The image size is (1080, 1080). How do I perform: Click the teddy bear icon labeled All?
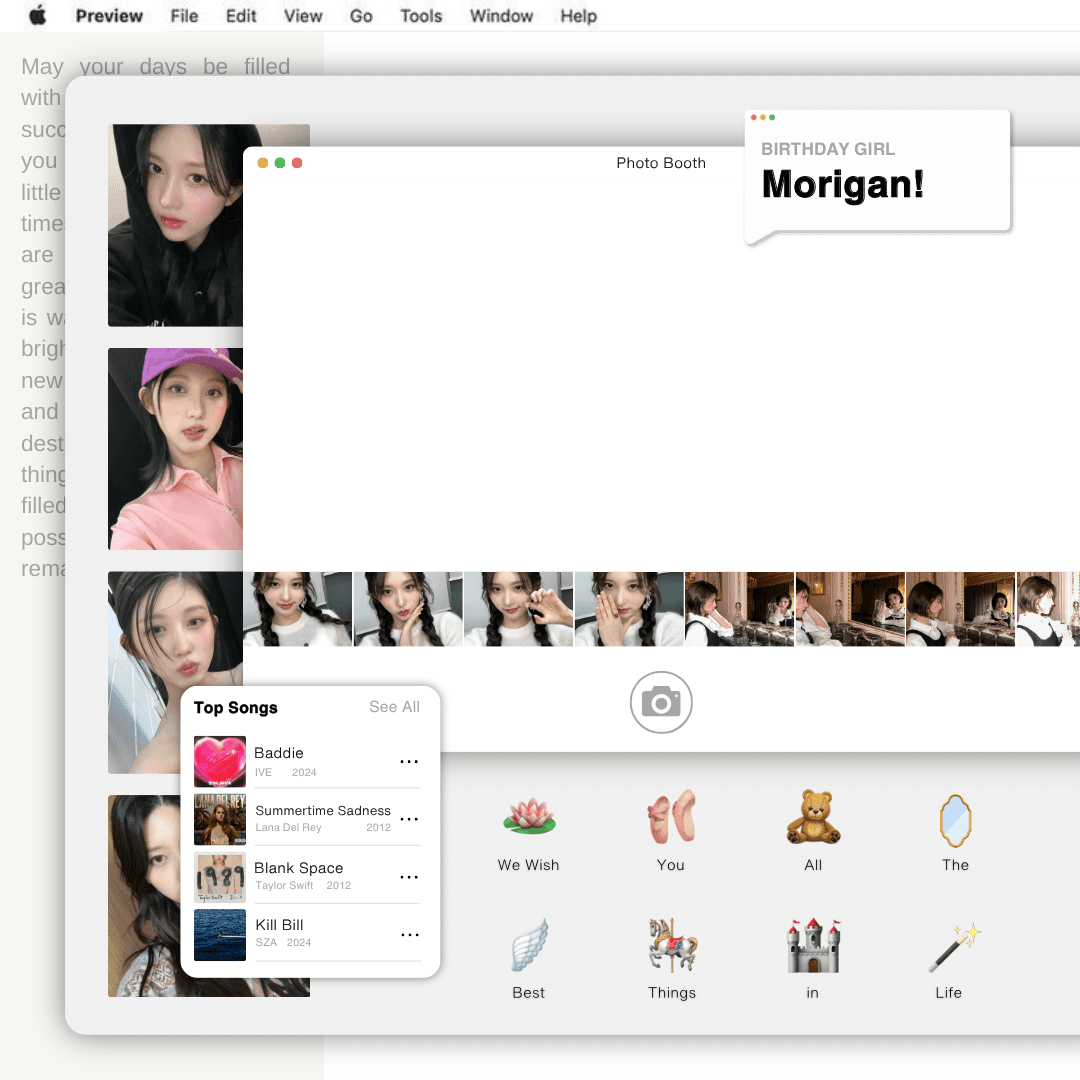813,817
